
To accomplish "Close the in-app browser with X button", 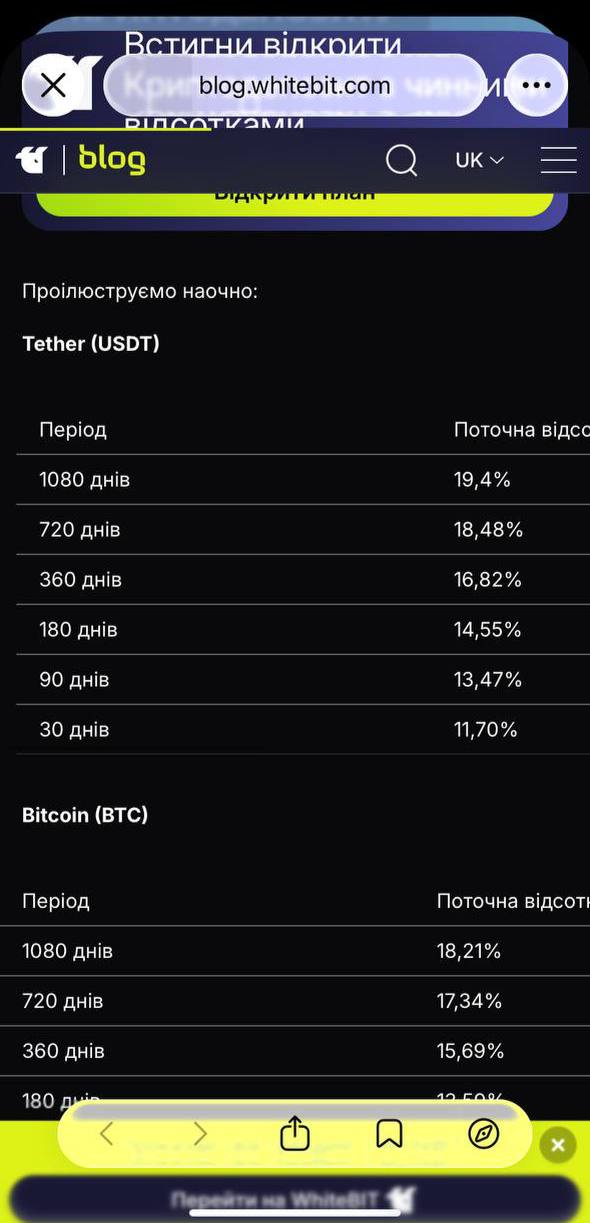I will [x=53, y=85].
